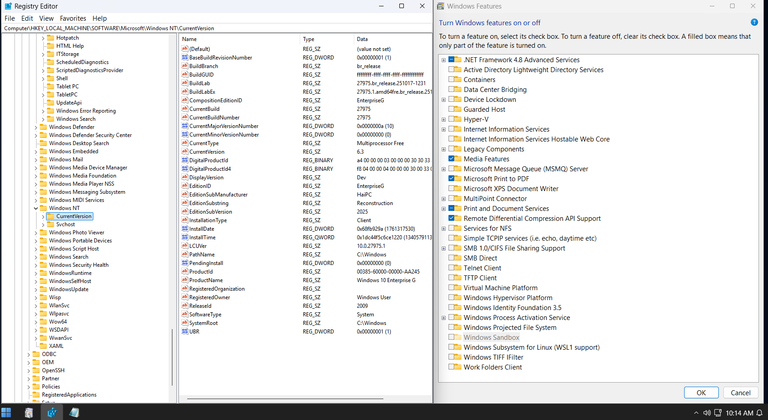Click the folder icon of Windows Defender key
Viewport: 768px width, 420px height.
[x=43, y=127]
